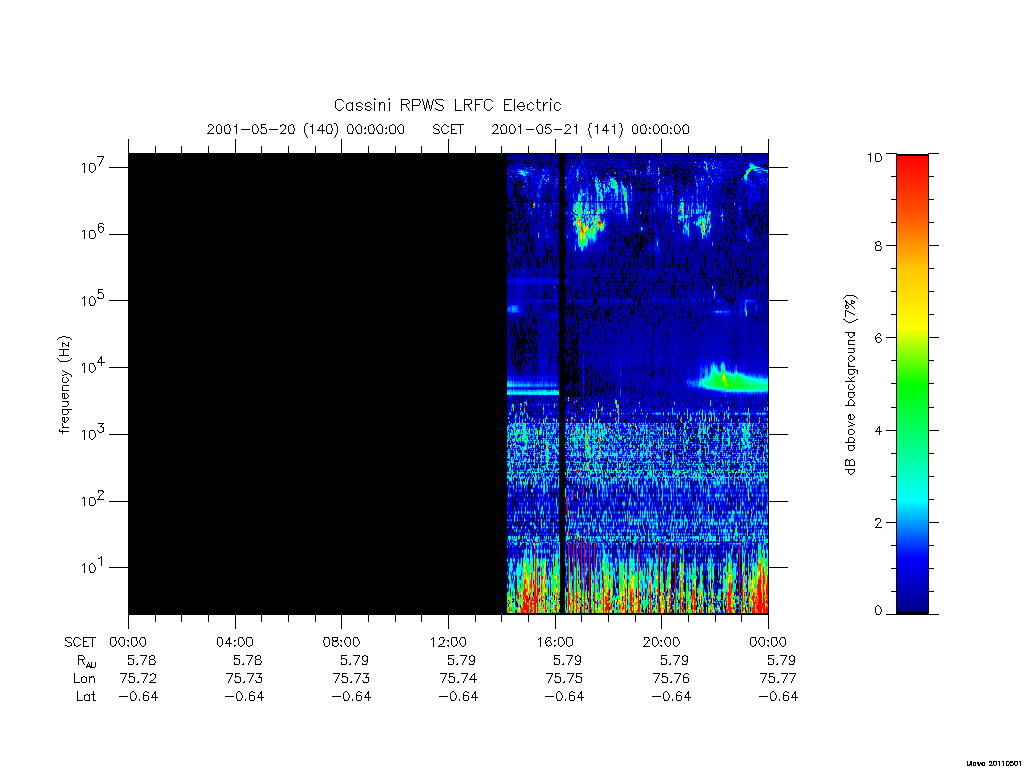Click the '20:00' time tick label
This screenshot has width=1024, height=768.
pos(662,642)
